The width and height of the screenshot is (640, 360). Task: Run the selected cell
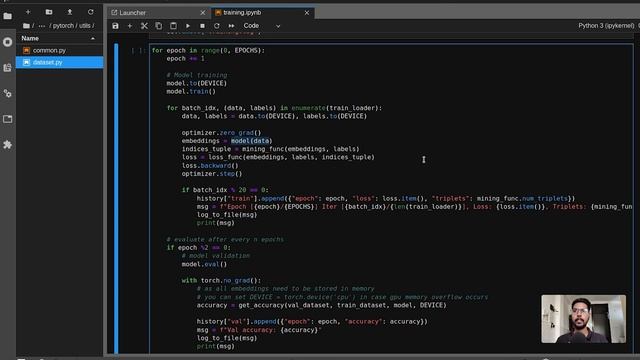click(x=188, y=26)
